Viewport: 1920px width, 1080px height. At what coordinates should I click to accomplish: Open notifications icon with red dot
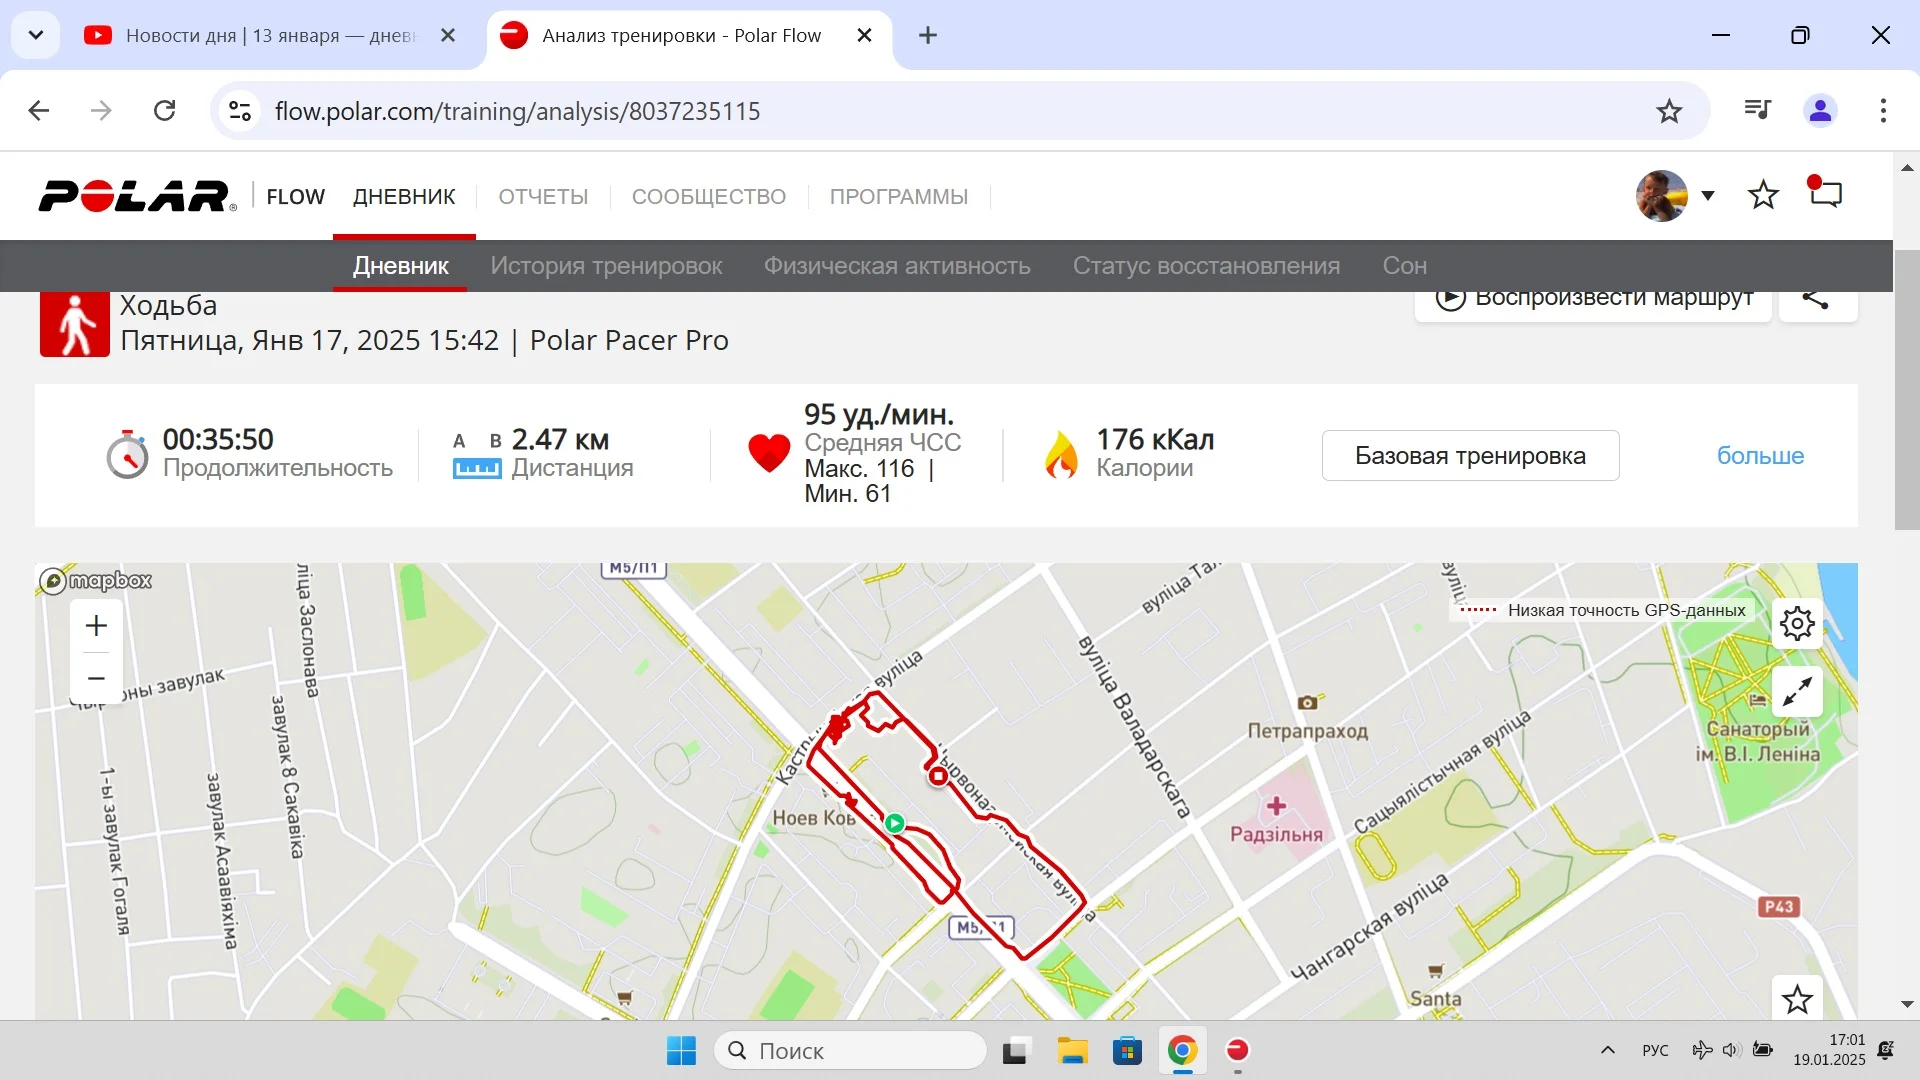(1825, 193)
